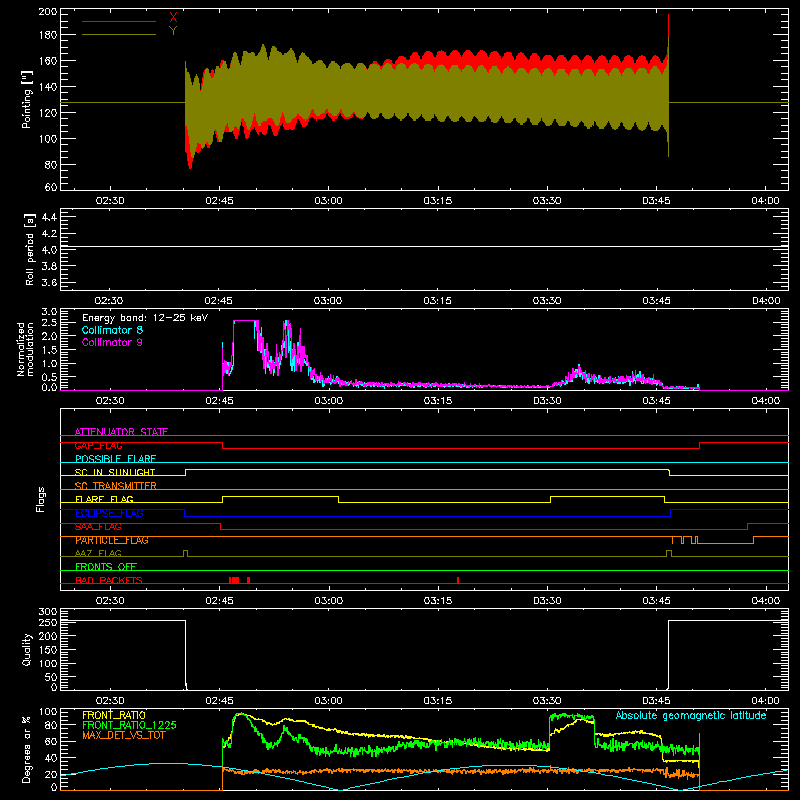The width and height of the screenshot is (800, 800).
Task: Click the ATTENUATOR_STATE flag label
Action: click(121, 432)
